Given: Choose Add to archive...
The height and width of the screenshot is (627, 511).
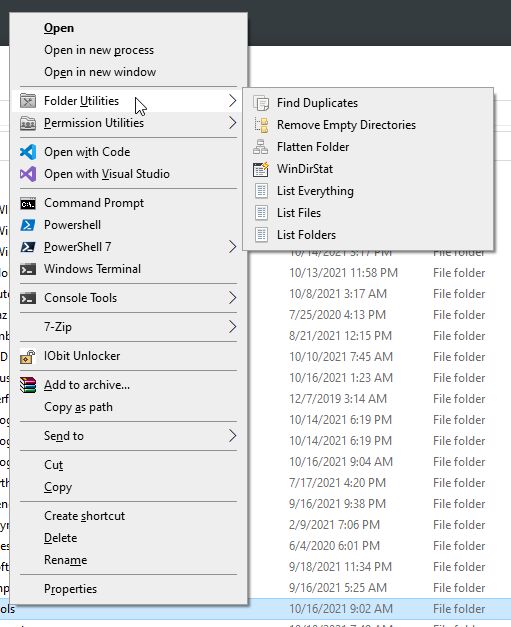Looking at the screenshot, I should (x=87, y=385).
